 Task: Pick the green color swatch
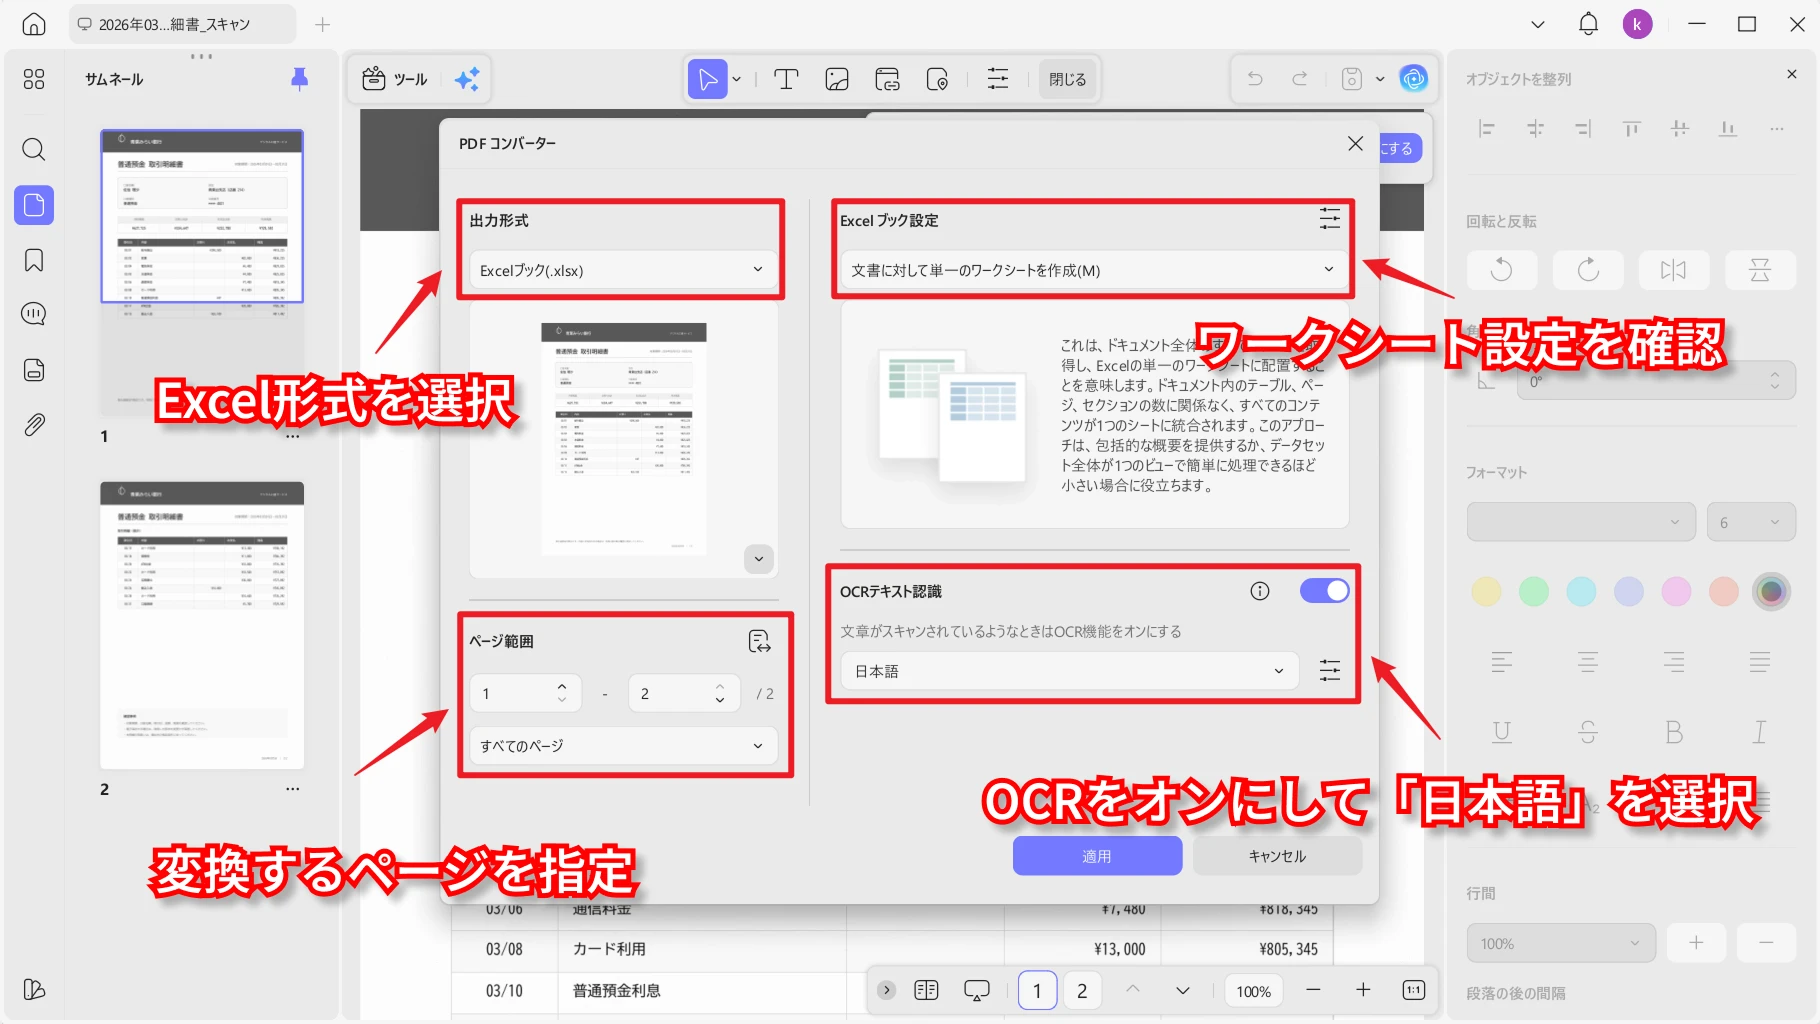pyautogui.click(x=1533, y=591)
